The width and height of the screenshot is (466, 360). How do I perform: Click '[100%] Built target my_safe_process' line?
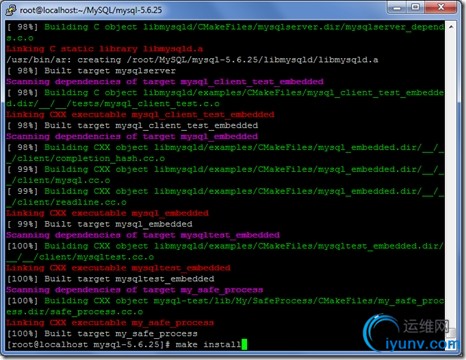102,334
